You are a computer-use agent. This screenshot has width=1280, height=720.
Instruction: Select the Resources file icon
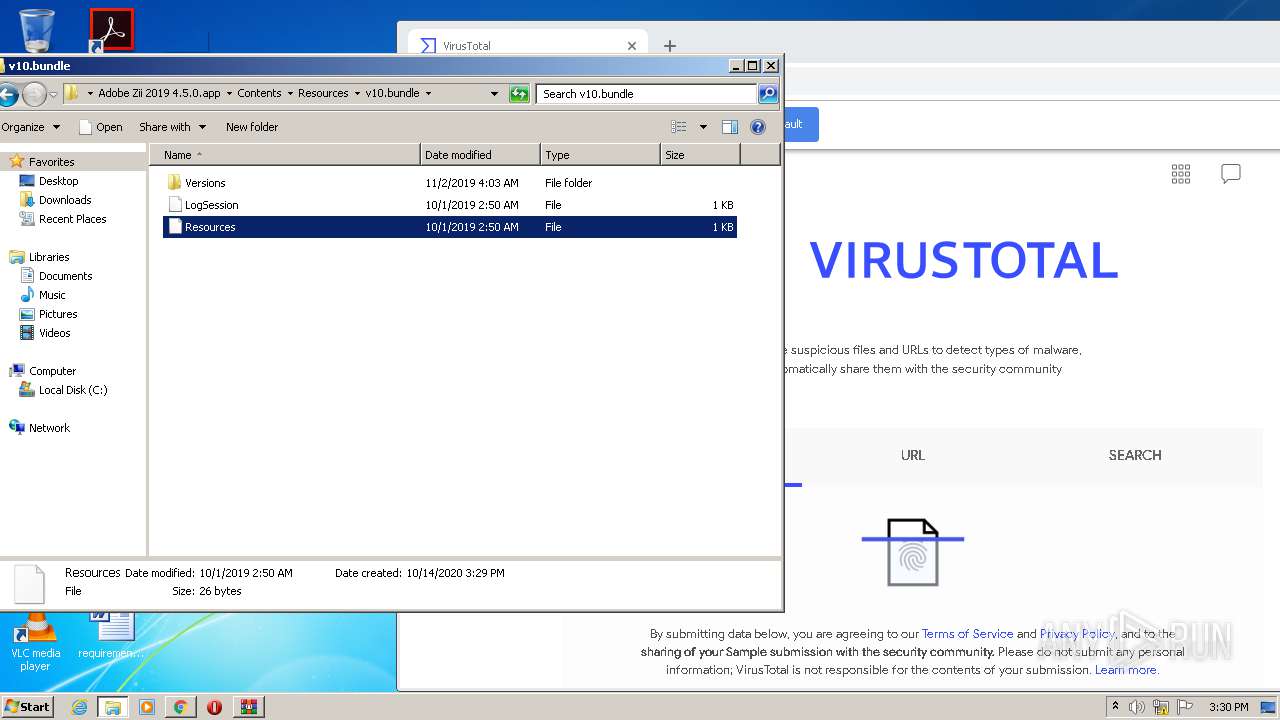175,227
